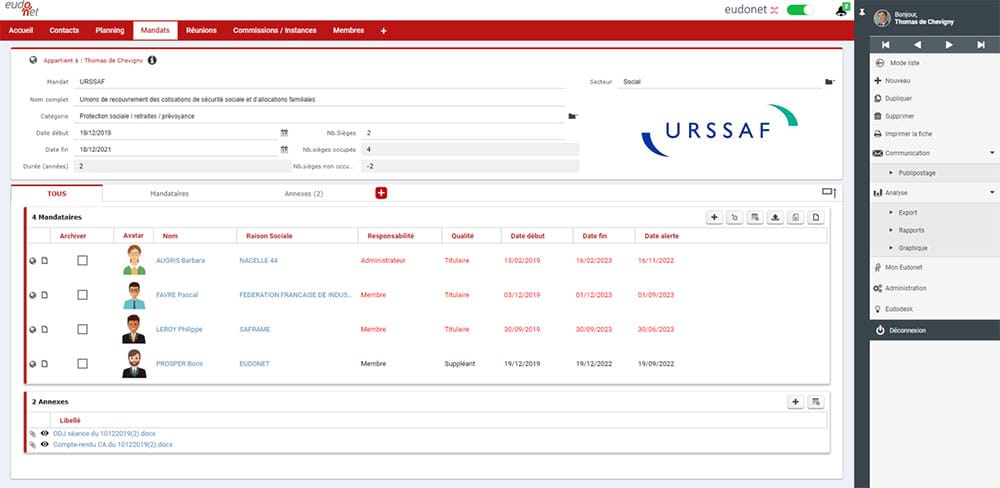Open the Catégorie catalog dropdown
Viewport: 1000px width, 488px height.
coord(572,116)
